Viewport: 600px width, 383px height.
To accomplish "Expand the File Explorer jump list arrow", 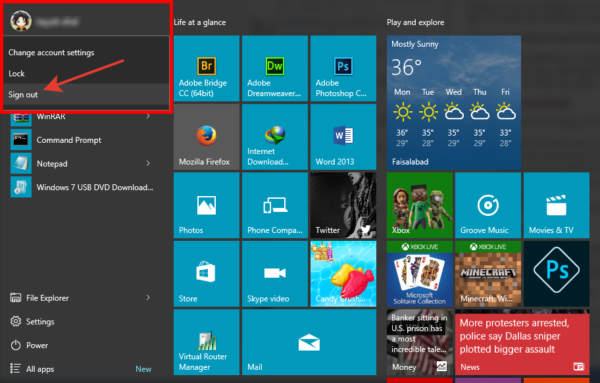I will point(148,297).
